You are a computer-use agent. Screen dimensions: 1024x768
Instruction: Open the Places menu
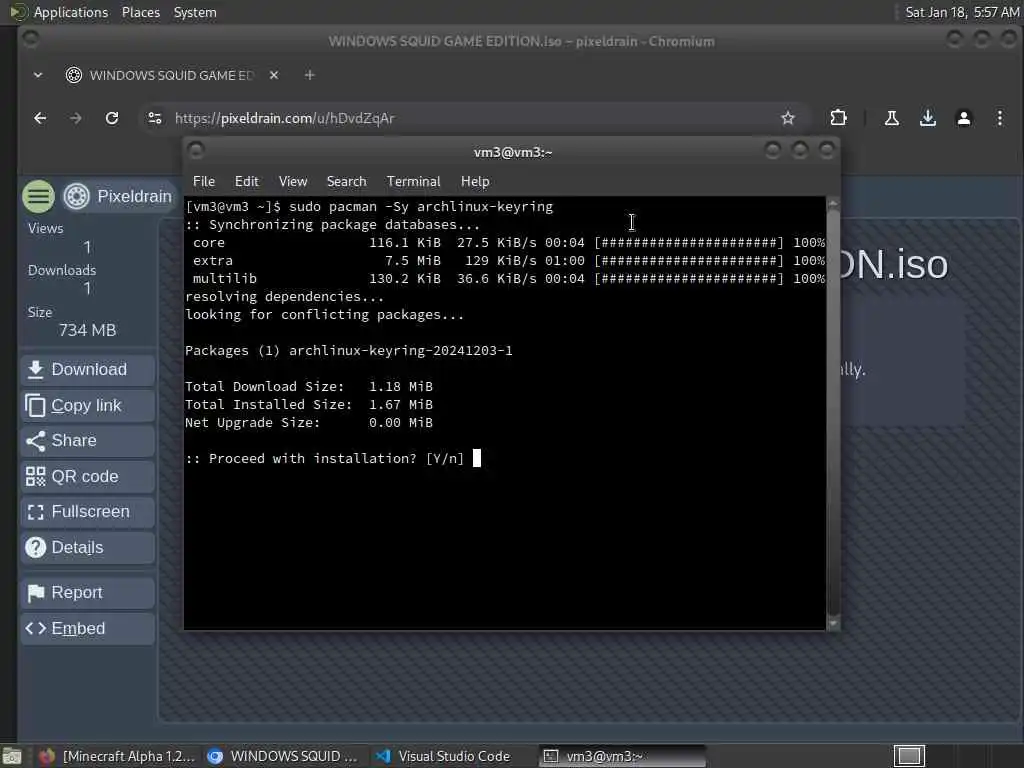point(140,12)
